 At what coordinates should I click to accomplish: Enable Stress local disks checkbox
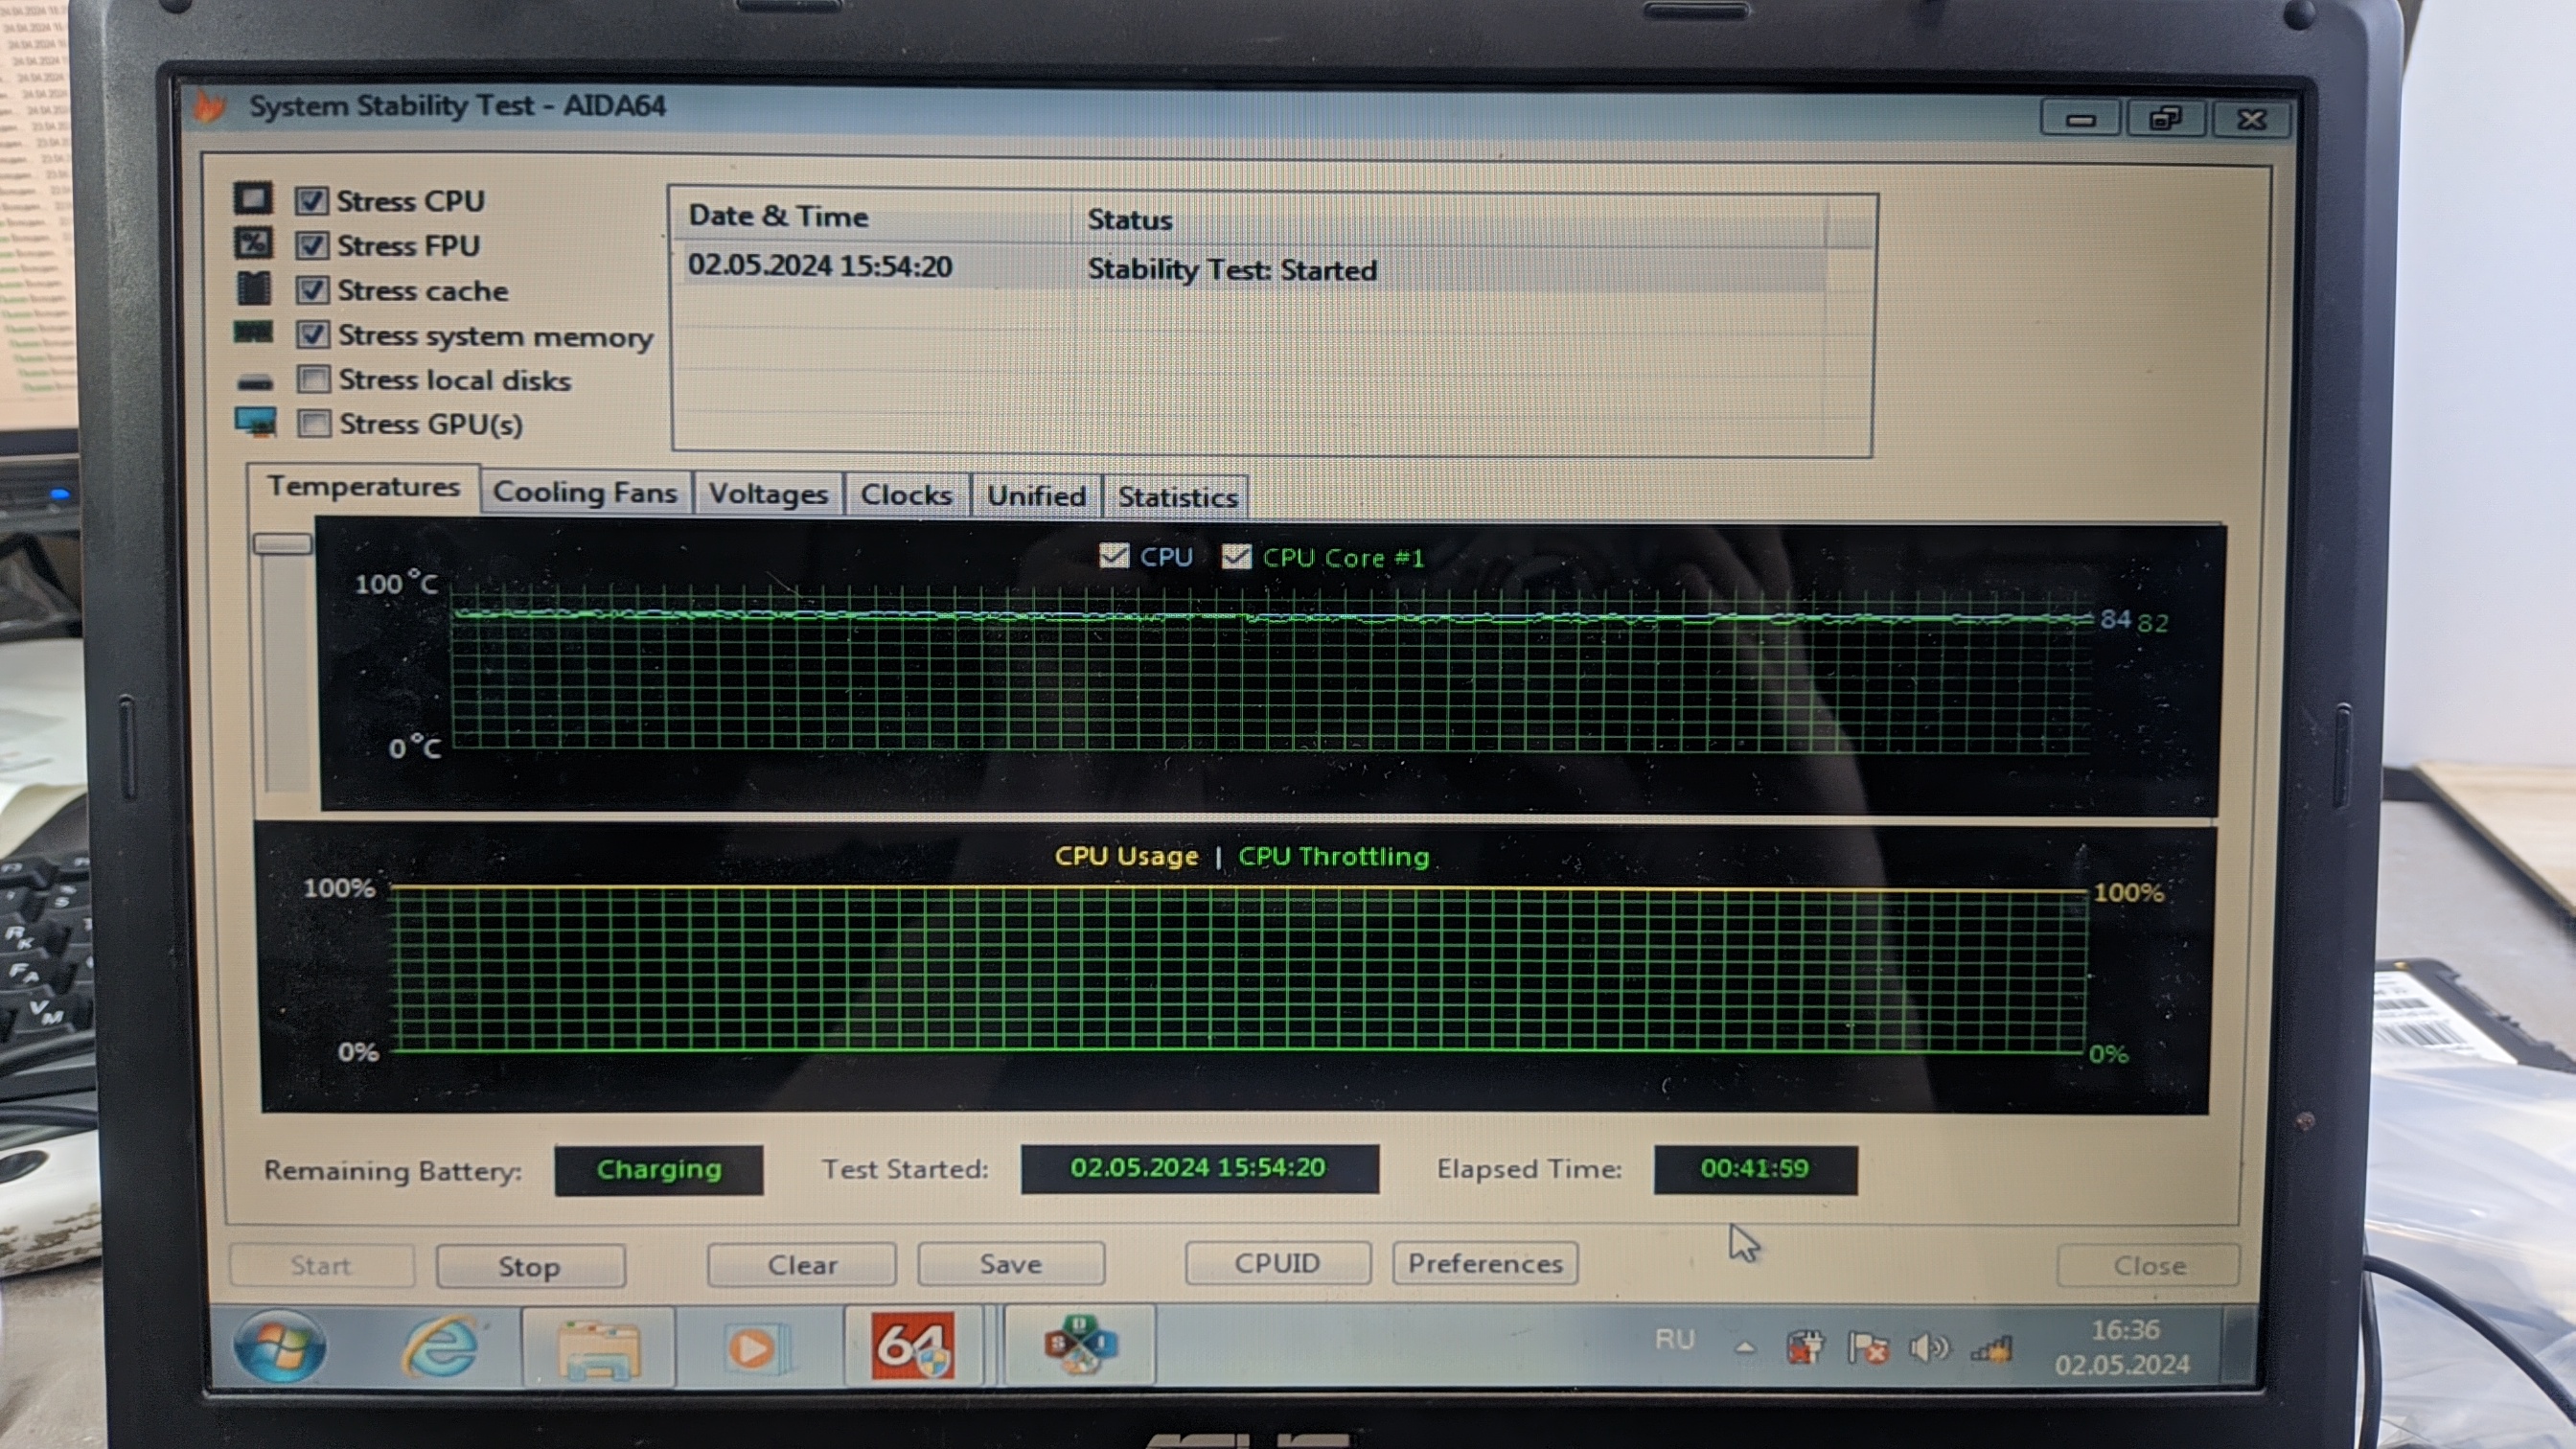point(314,379)
